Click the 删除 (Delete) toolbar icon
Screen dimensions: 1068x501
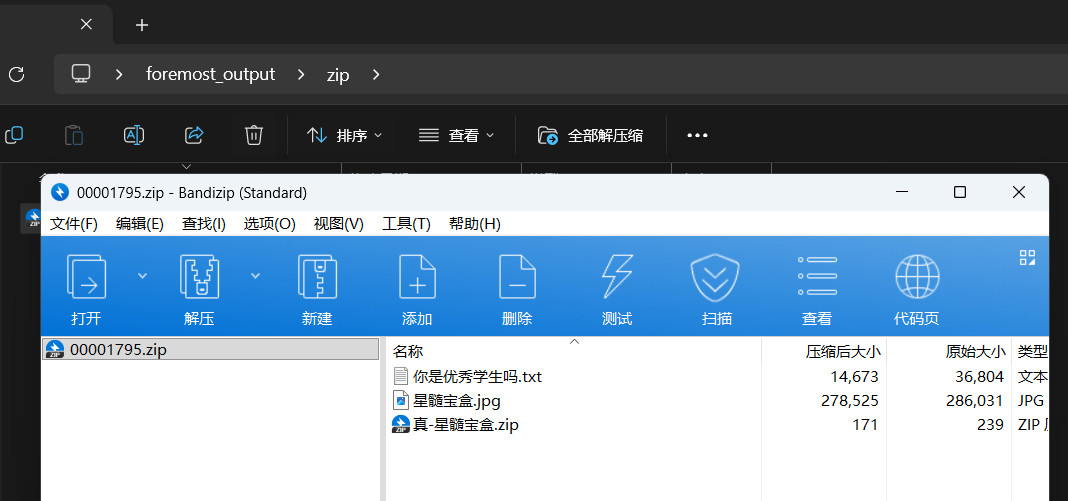click(517, 276)
